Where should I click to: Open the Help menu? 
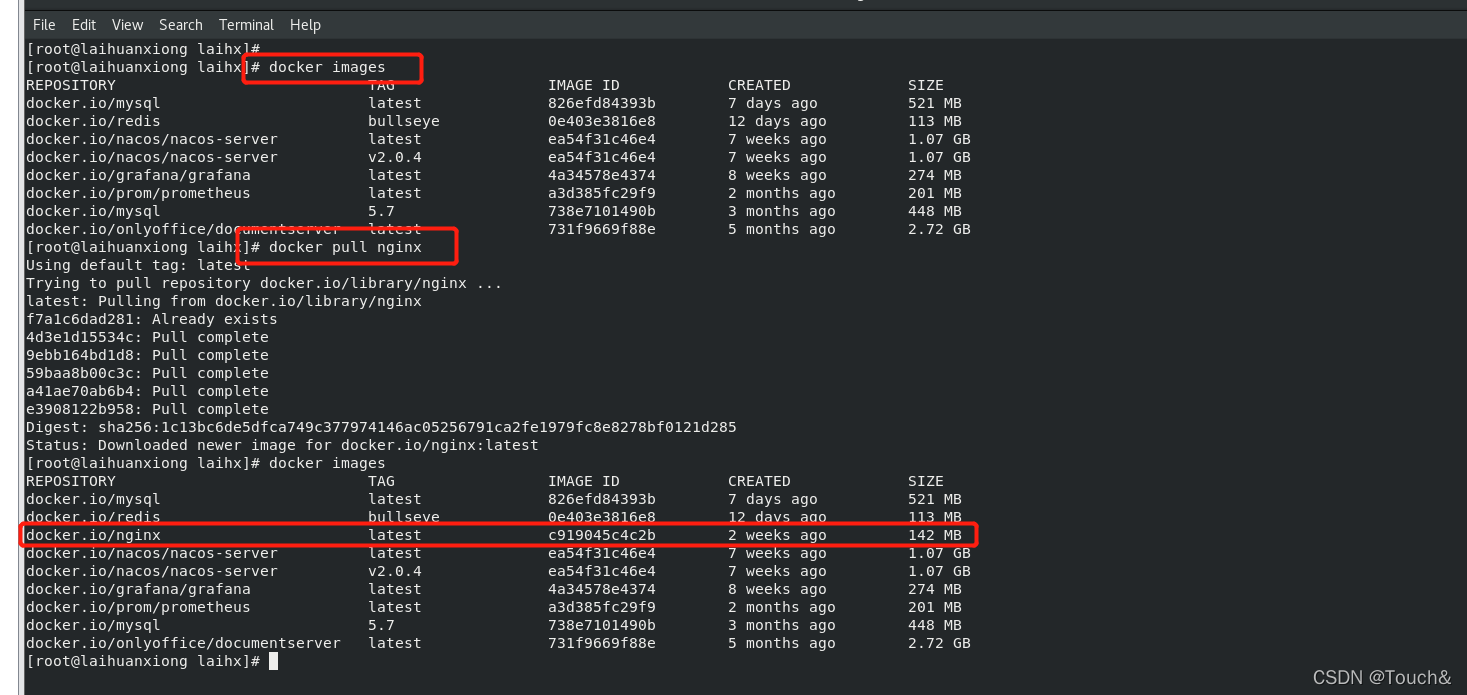pos(306,25)
